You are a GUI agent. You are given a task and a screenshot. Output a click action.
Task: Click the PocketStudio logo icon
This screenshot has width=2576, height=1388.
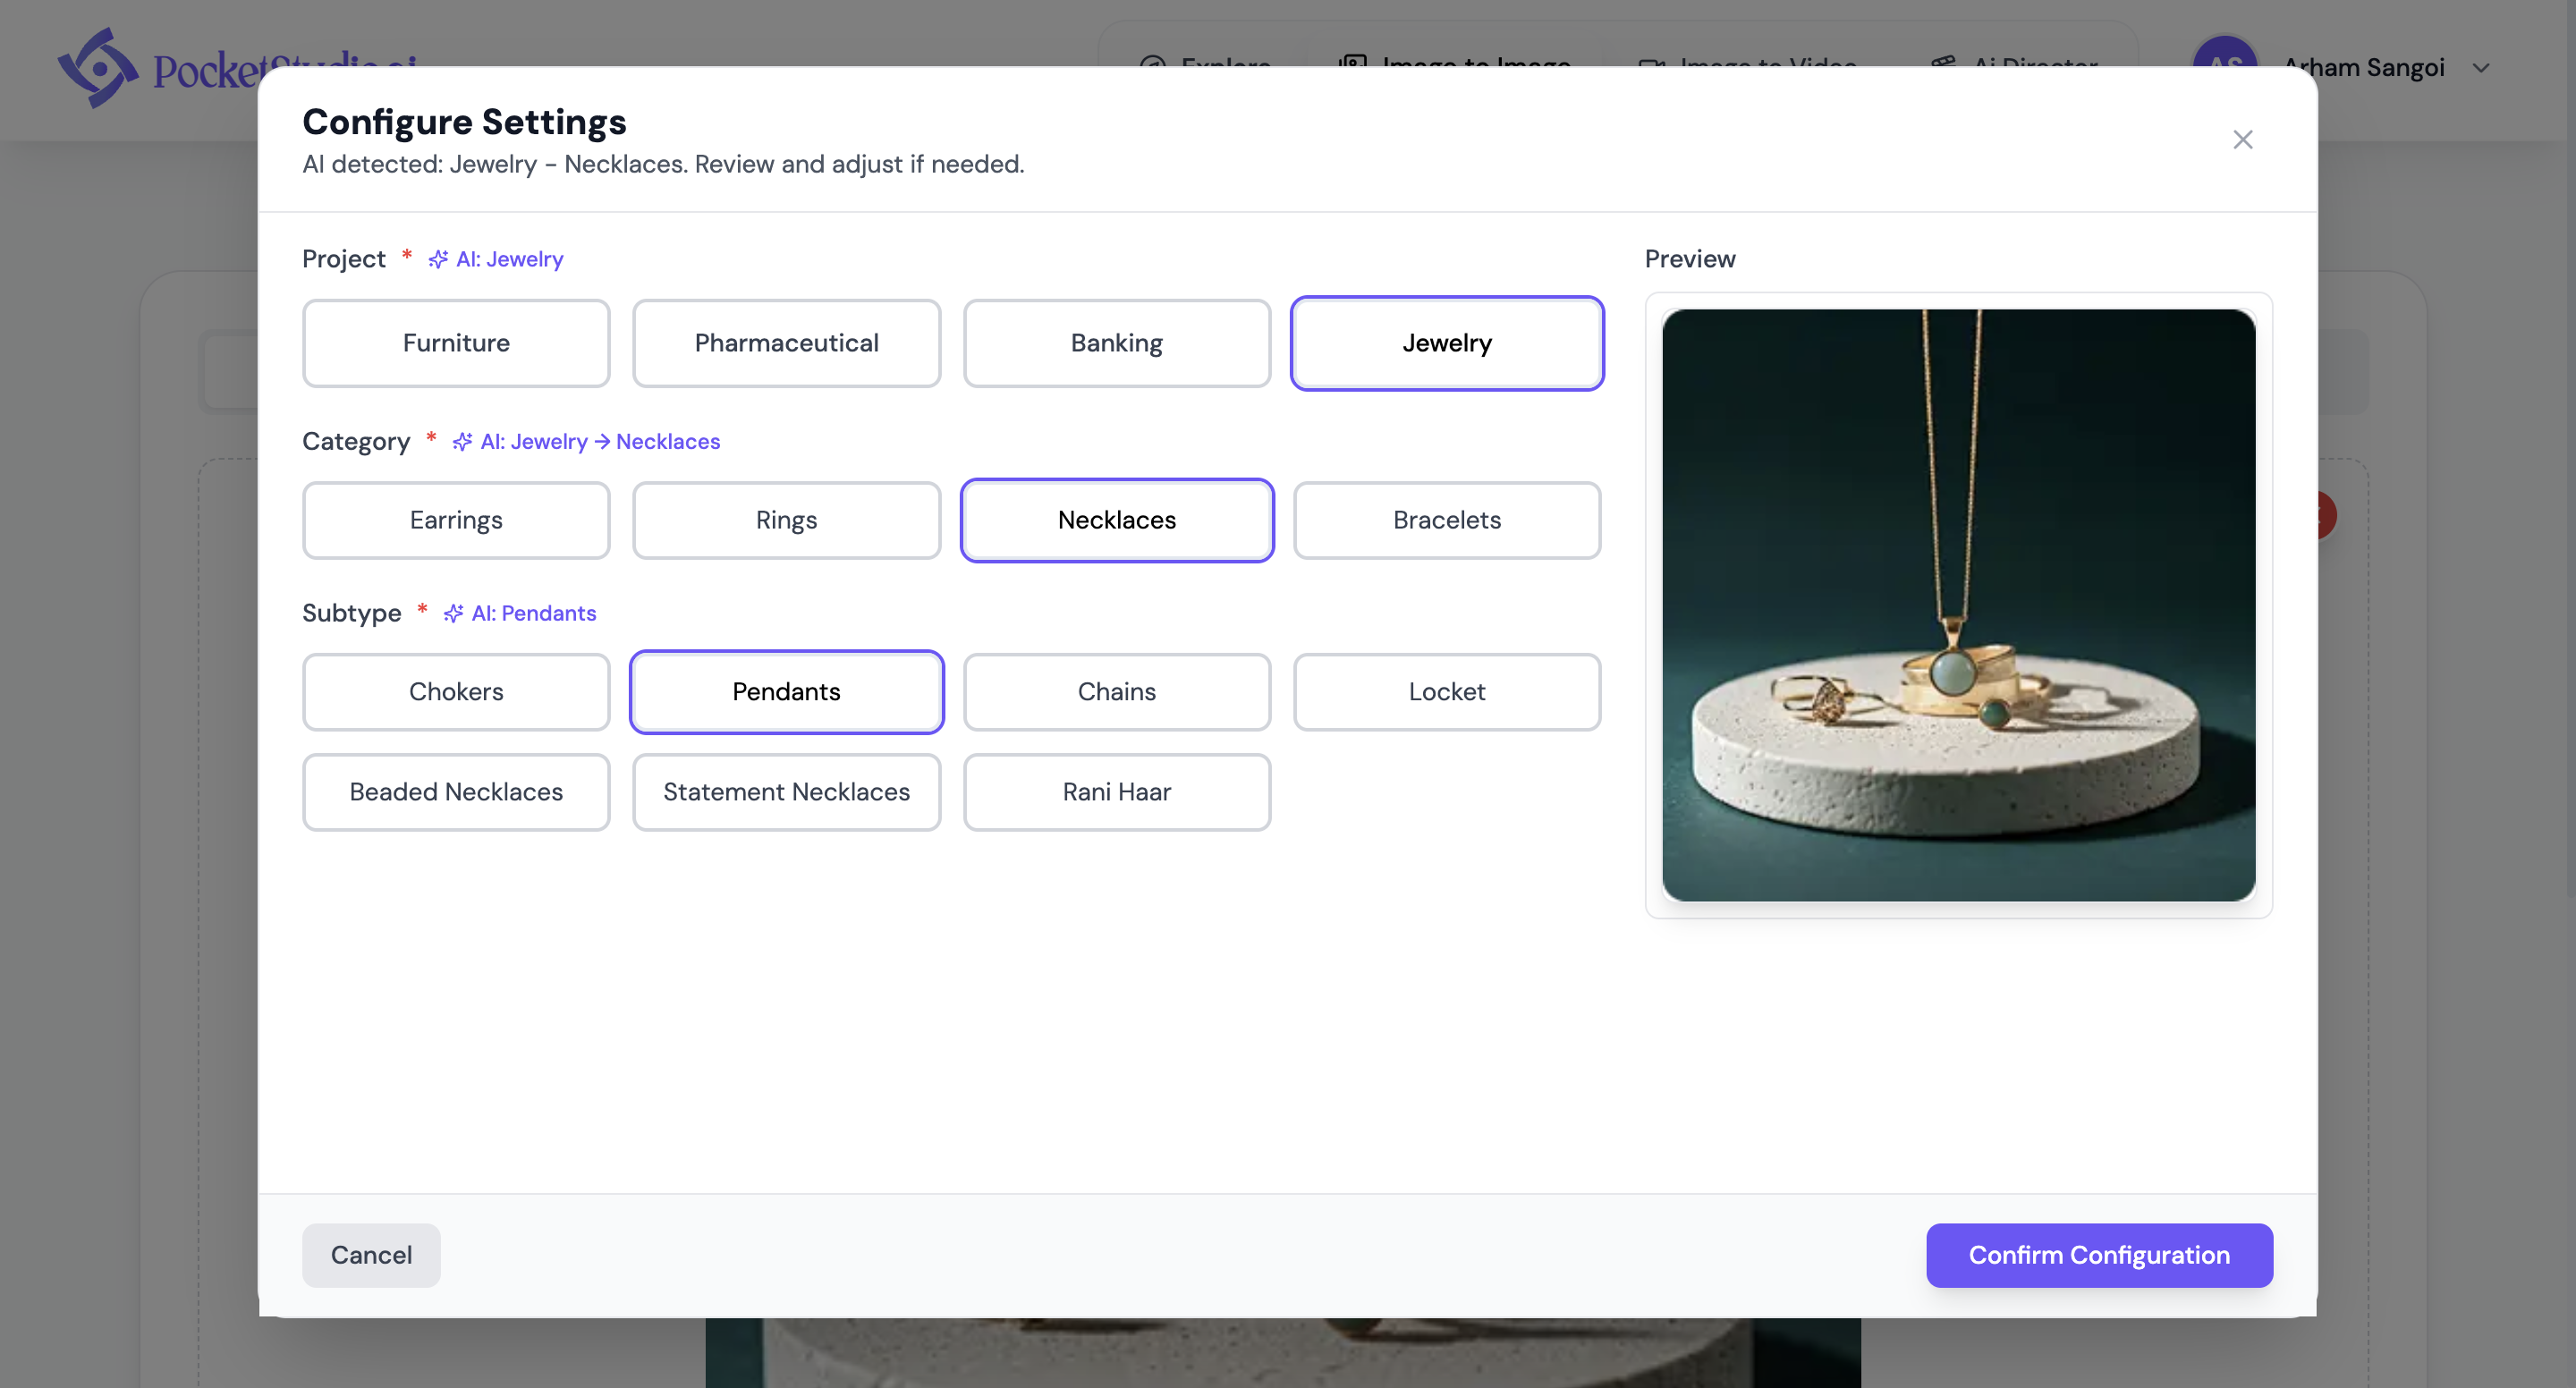98,67
